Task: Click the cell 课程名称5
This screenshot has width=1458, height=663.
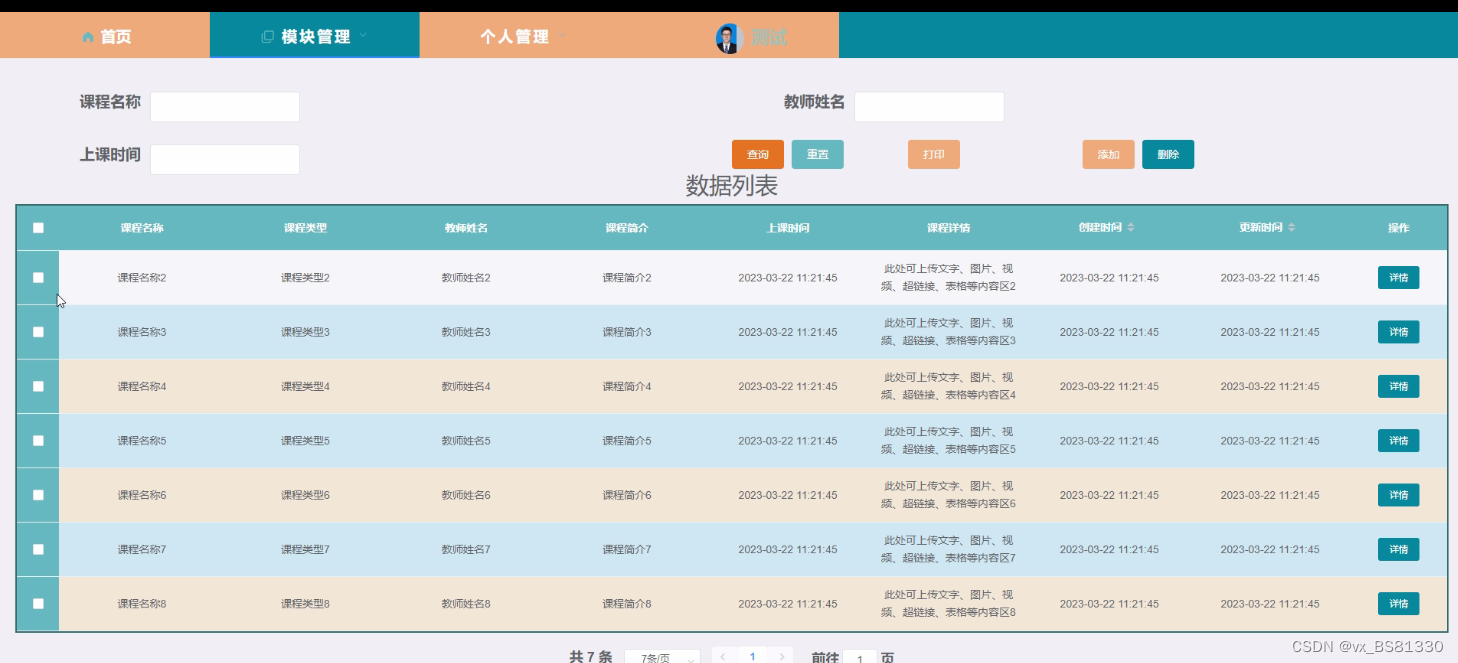Action: pyautogui.click(x=142, y=441)
